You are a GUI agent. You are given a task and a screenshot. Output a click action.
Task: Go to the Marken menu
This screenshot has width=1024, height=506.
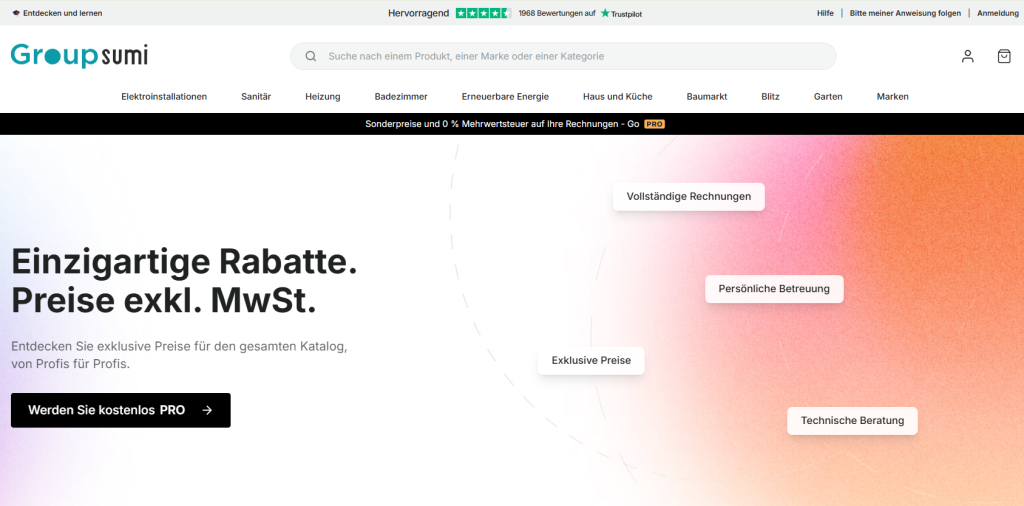(x=892, y=96)
